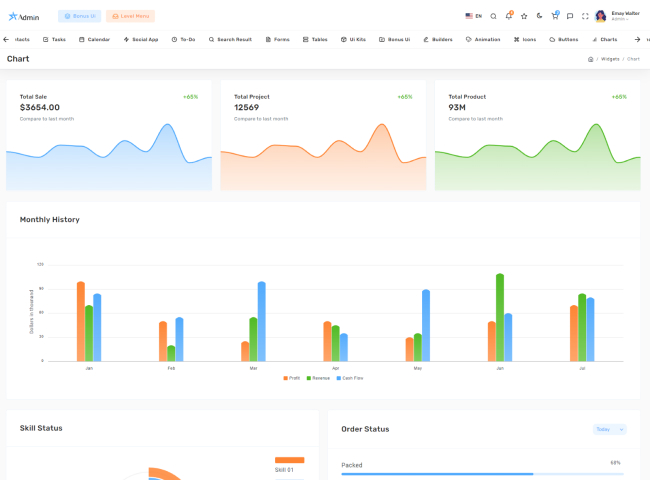Open the EN language dropdown
This screenshot has width=650, height=480.
pos(473,16)
